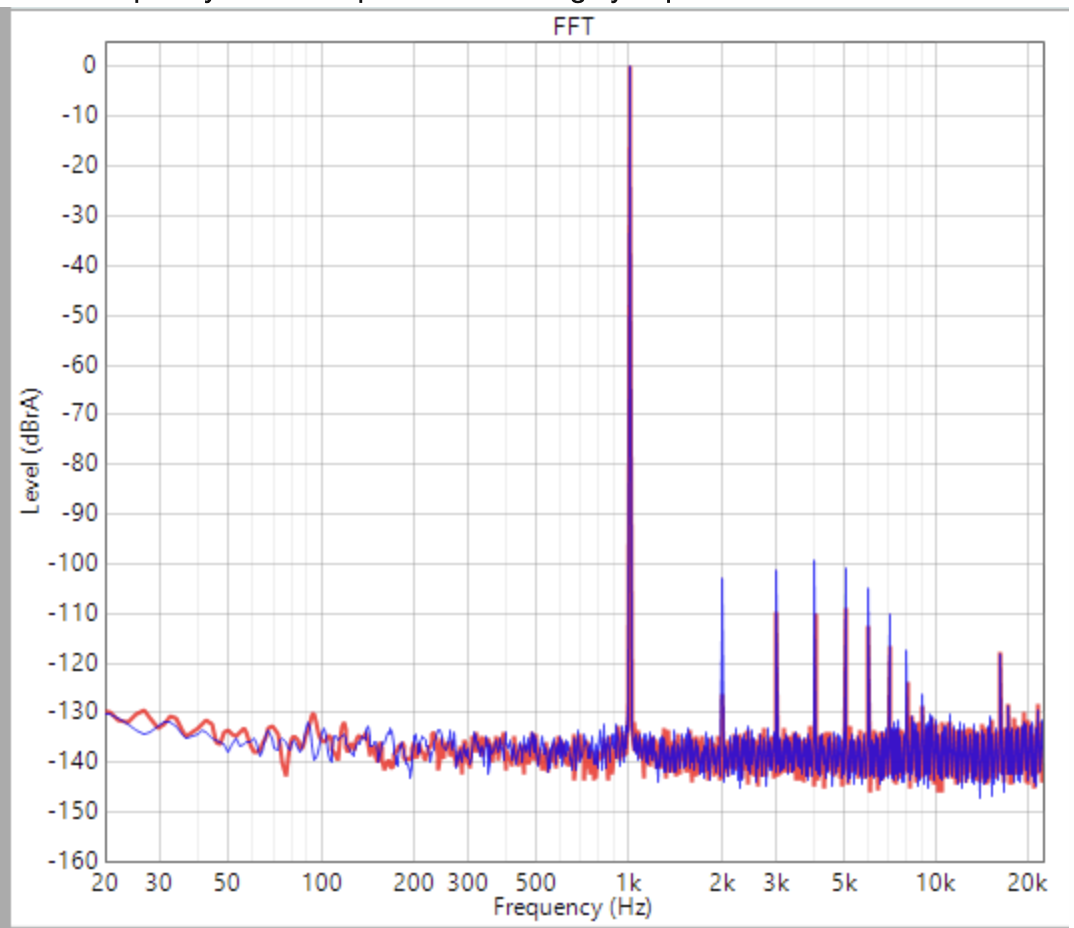This screenshot has height=928, width=1074.
Task: Click the 10k frequency tick label
Action: tap(936, 882)
